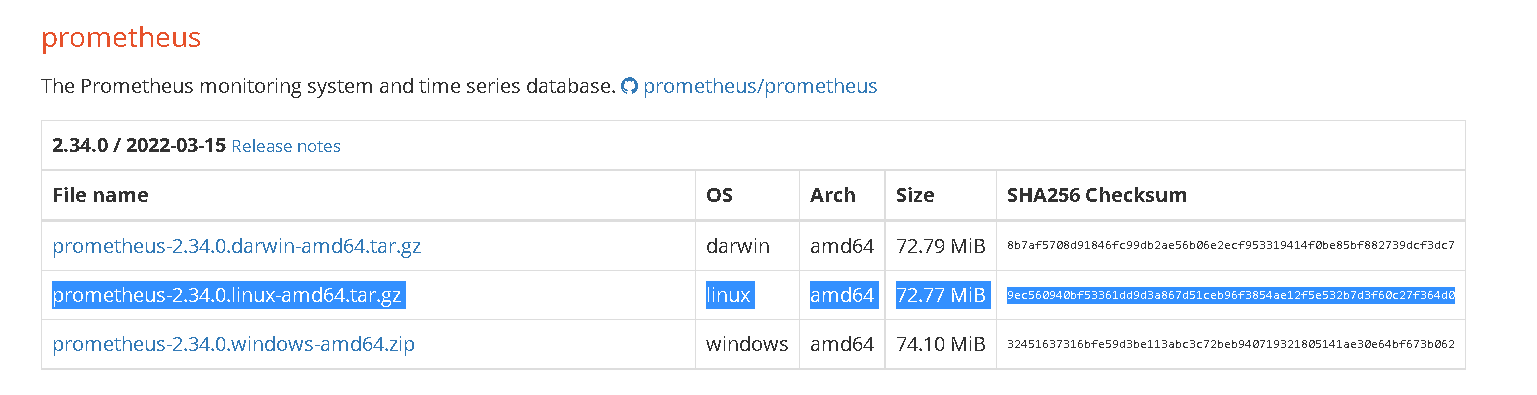Download prometheus-2.34.0.linux-amd64.tar.gz
Viewport: 1537px width, 395px height.
pos(228,295)
